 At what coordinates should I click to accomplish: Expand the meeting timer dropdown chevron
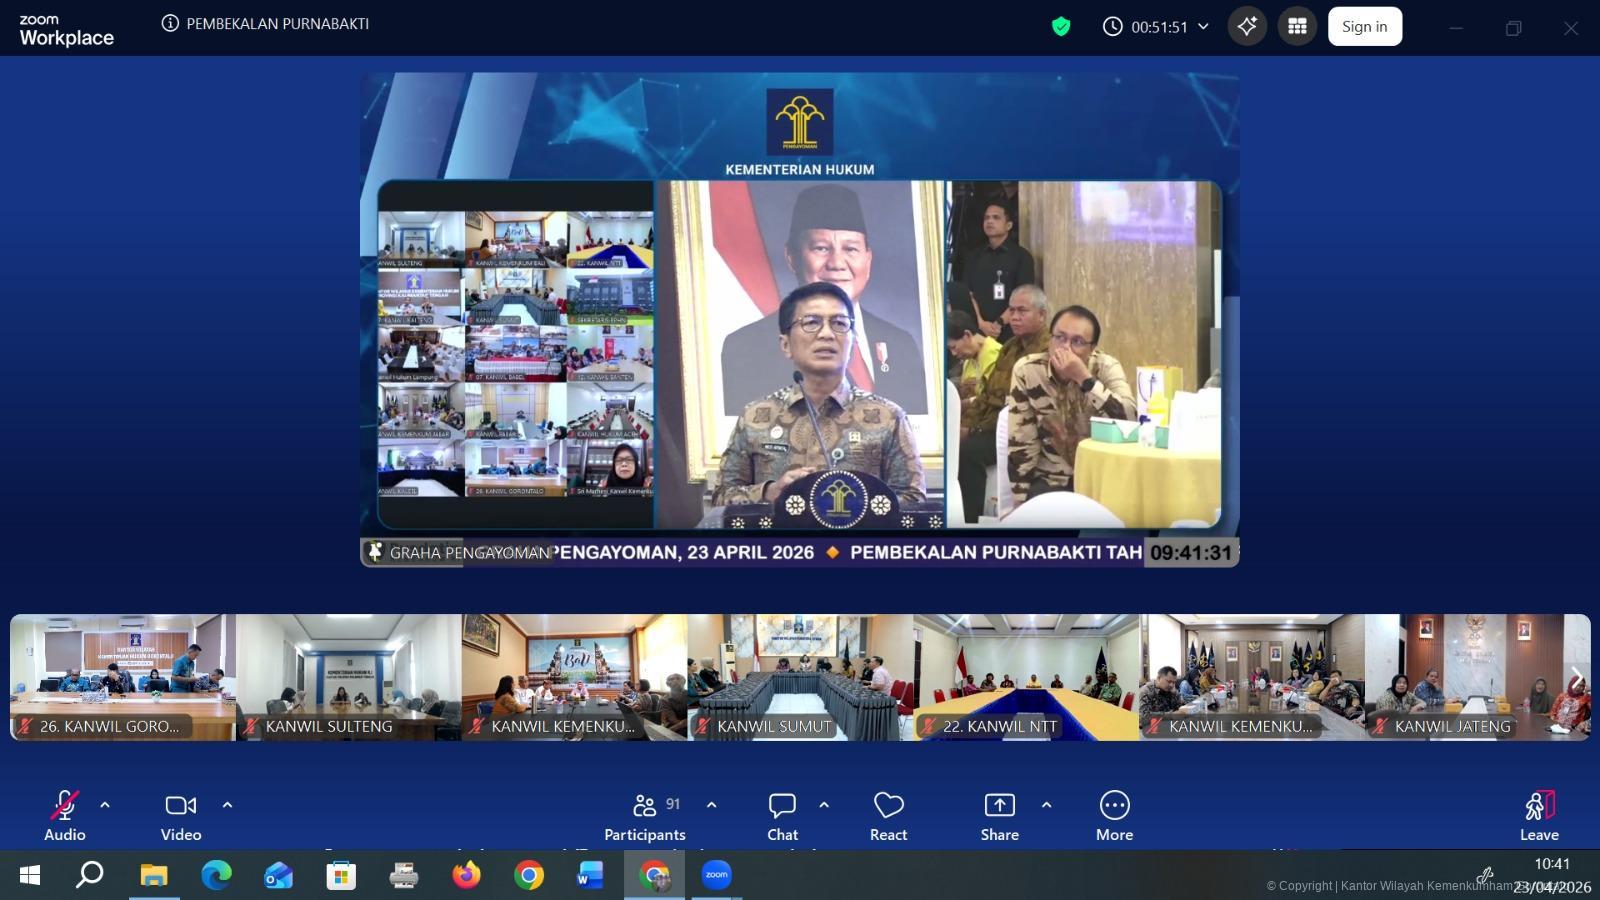coord(1203,27)
